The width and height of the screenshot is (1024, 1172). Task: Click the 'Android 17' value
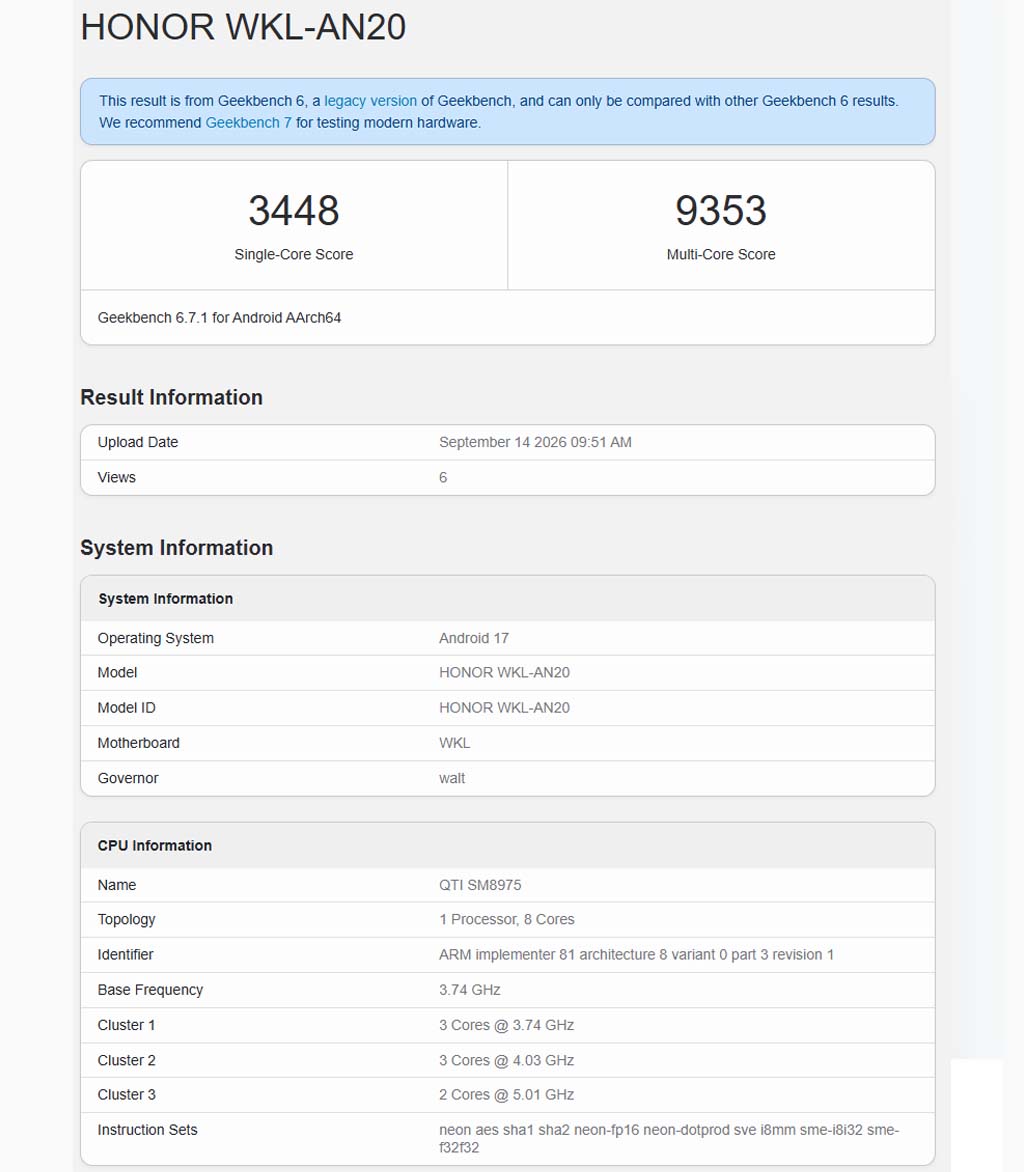(x=474, y=638)
